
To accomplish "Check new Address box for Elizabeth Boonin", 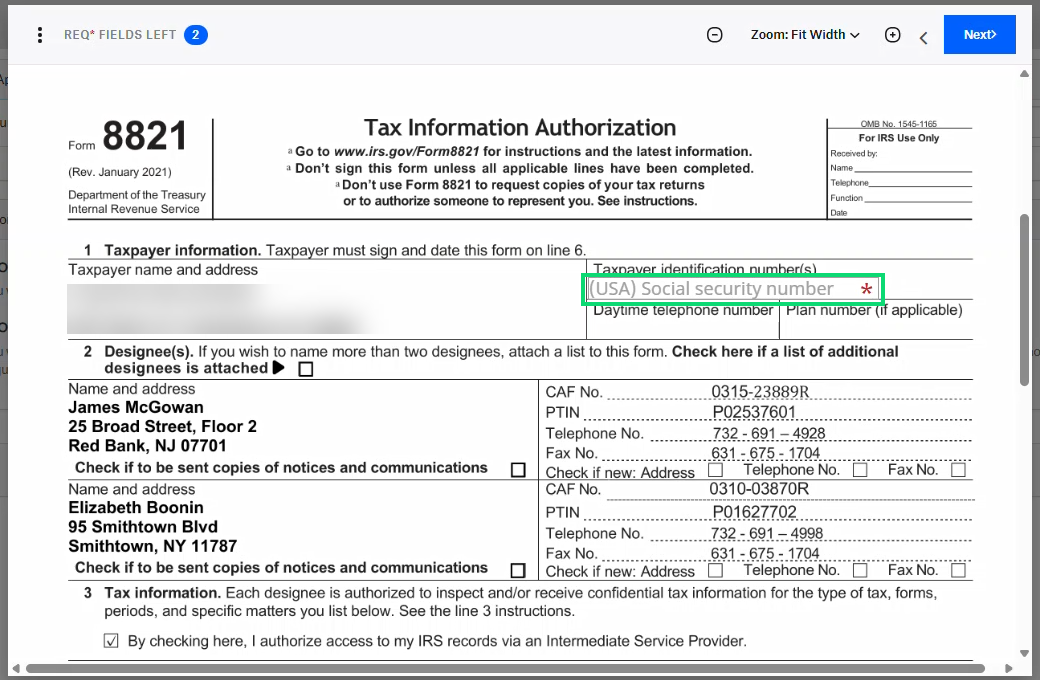I will point(716,569).
